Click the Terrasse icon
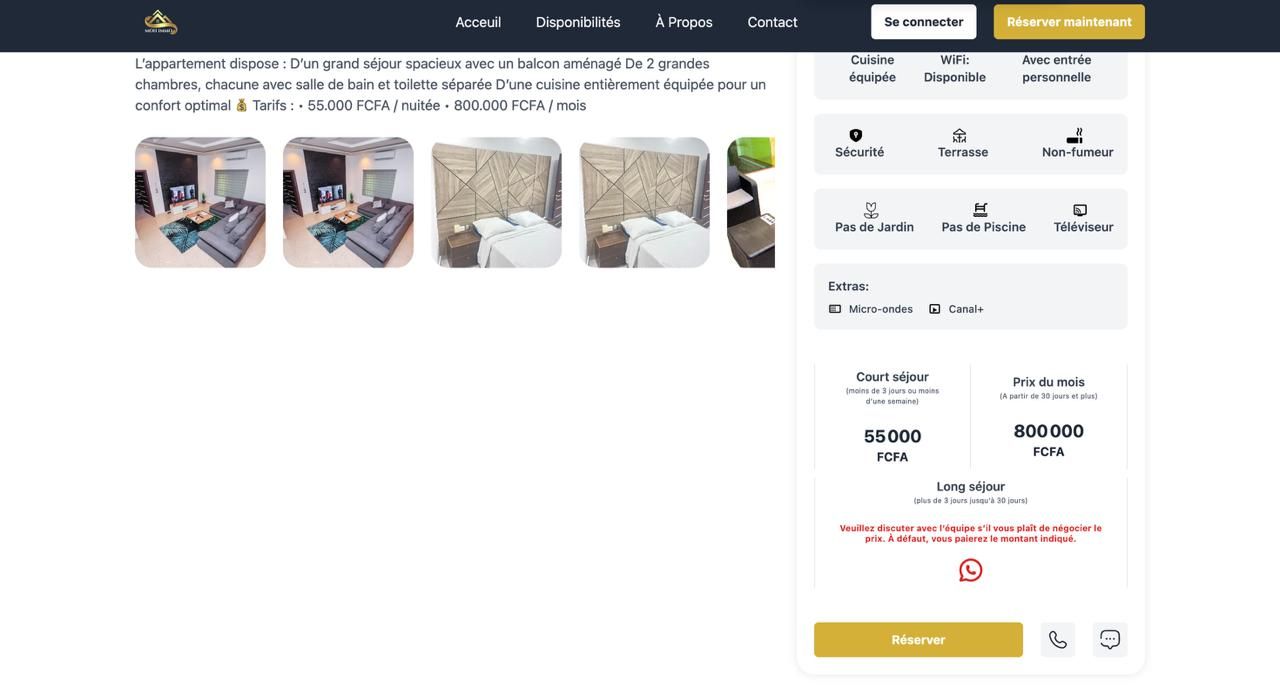Screen dimensions: 1280x689 [x=960, y=135]
